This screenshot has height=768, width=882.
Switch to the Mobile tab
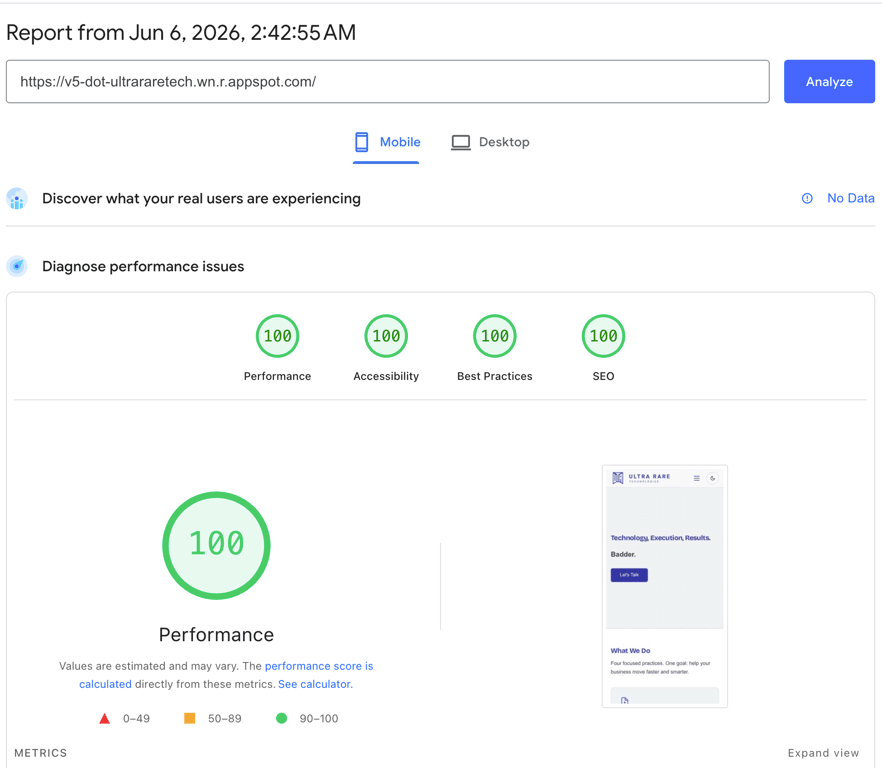(386, 142)
